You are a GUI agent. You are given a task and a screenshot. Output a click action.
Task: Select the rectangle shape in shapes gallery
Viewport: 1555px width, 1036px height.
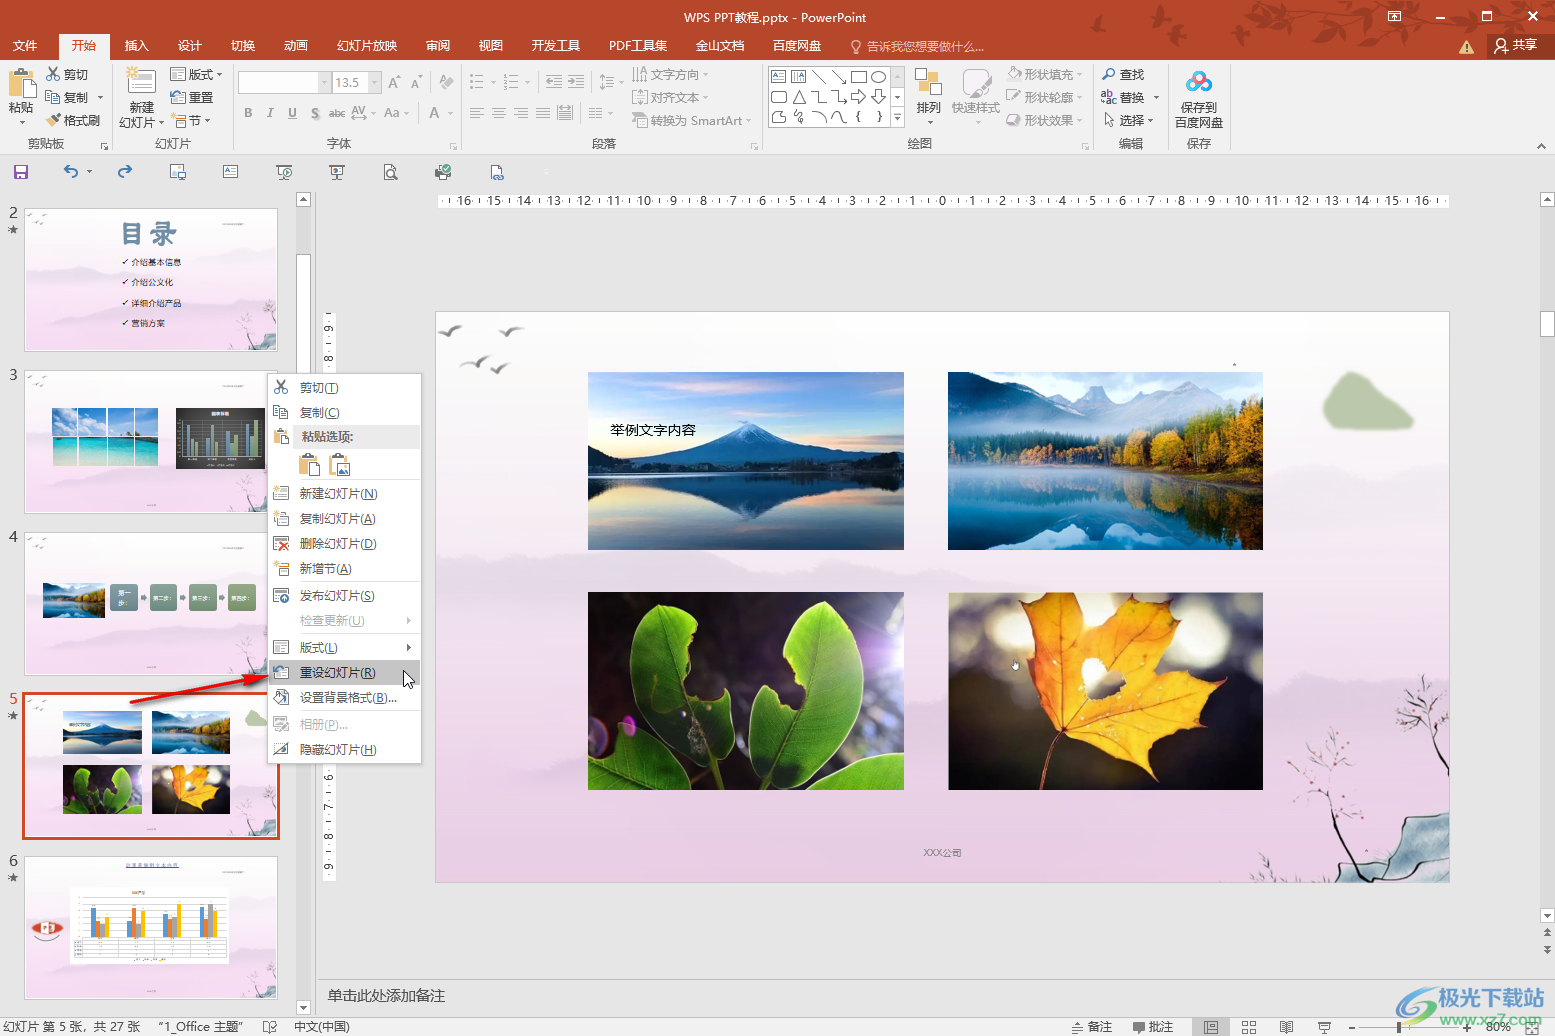(859, 77)
